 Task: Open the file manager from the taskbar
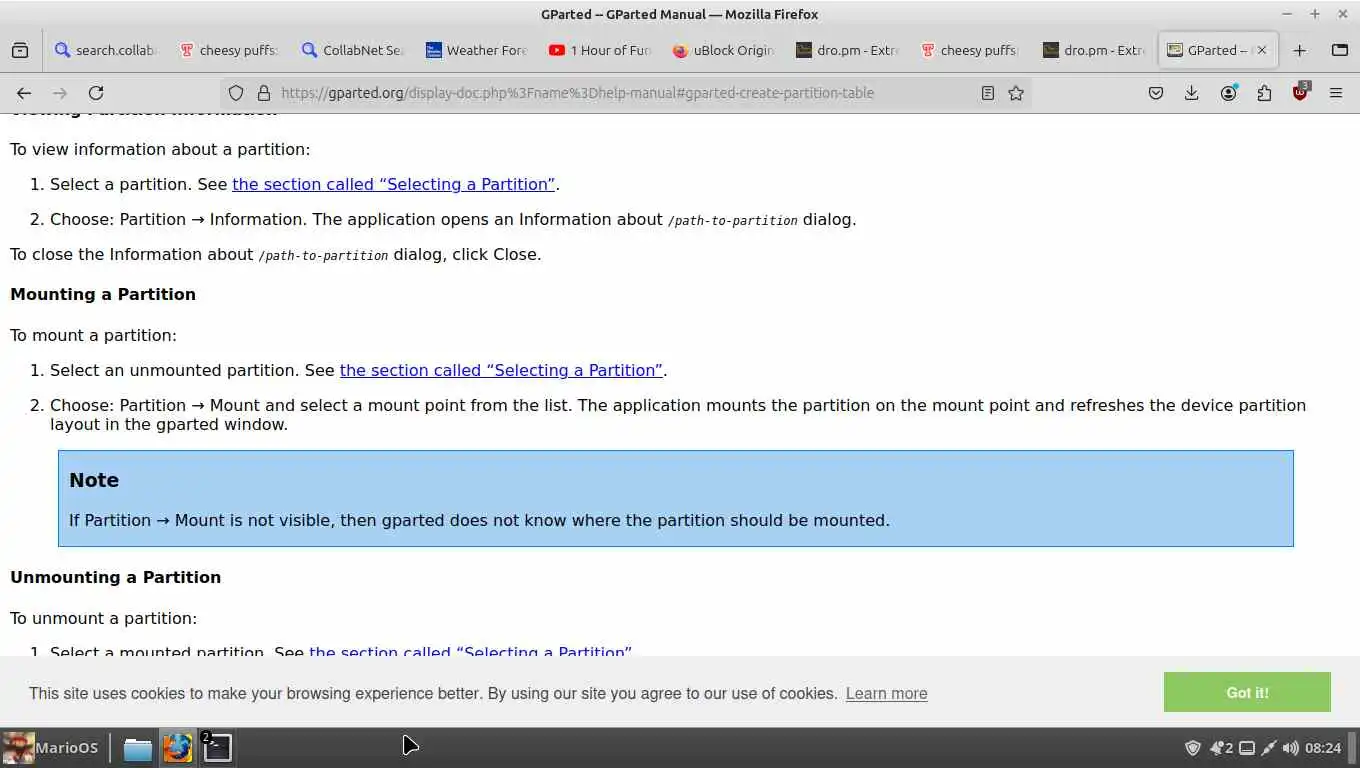(138, 748)
